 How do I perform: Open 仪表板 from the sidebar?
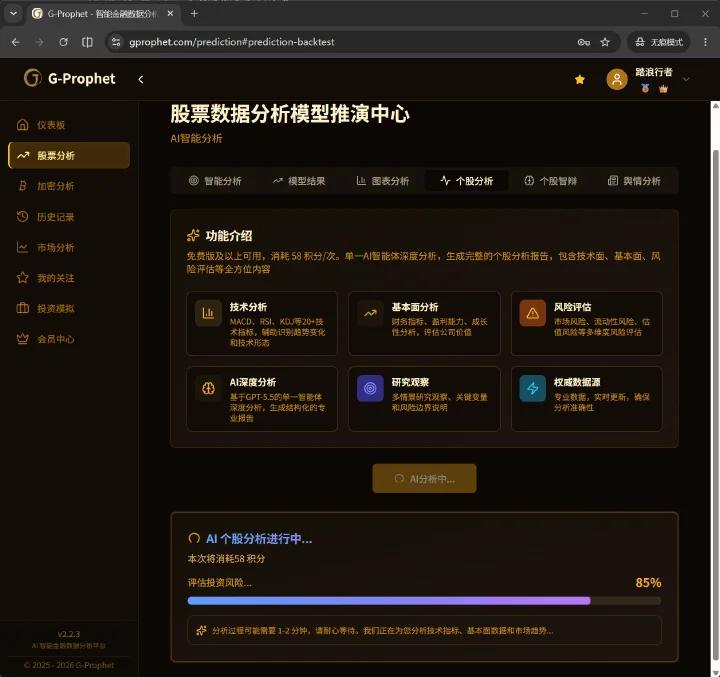pos(69,125)
